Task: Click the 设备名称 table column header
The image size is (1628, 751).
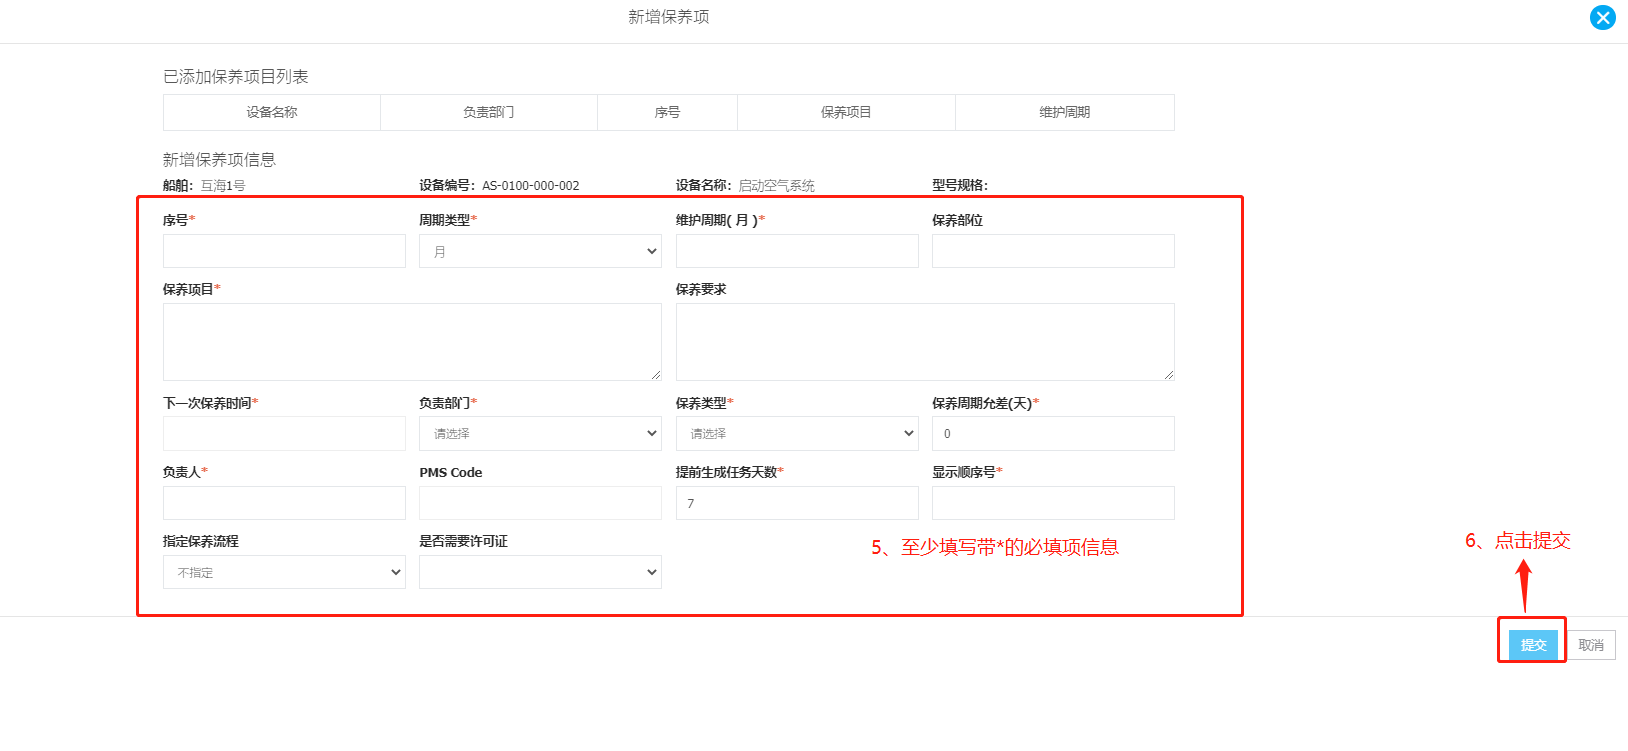Action: [272, 112]
